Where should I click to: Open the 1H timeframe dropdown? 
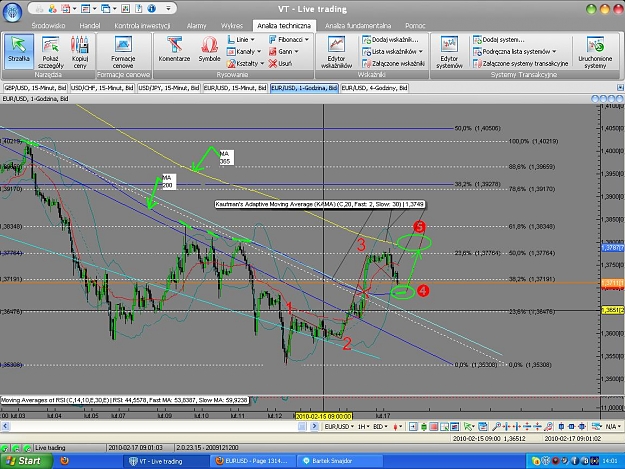pyautogui.click(x=363, y=426)
